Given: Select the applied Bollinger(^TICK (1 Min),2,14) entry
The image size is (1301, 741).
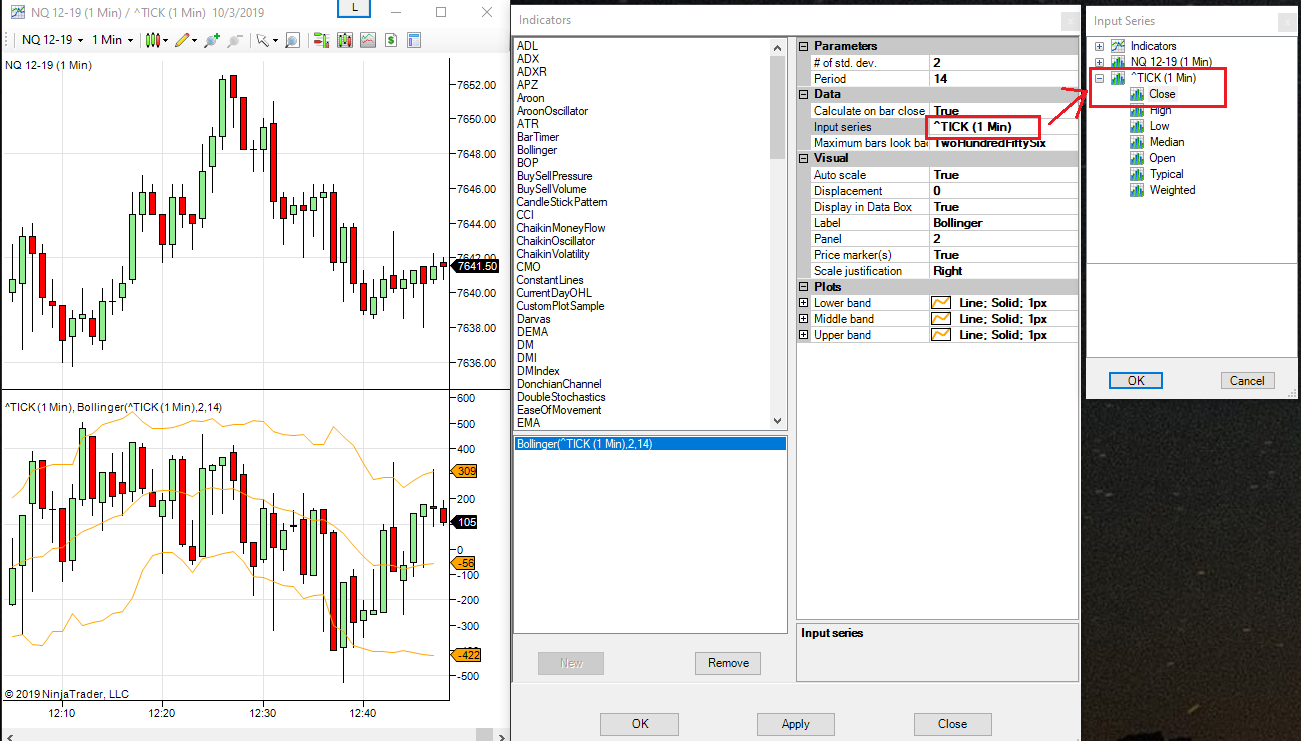Looking at the screenshot, I should point(650,444).
